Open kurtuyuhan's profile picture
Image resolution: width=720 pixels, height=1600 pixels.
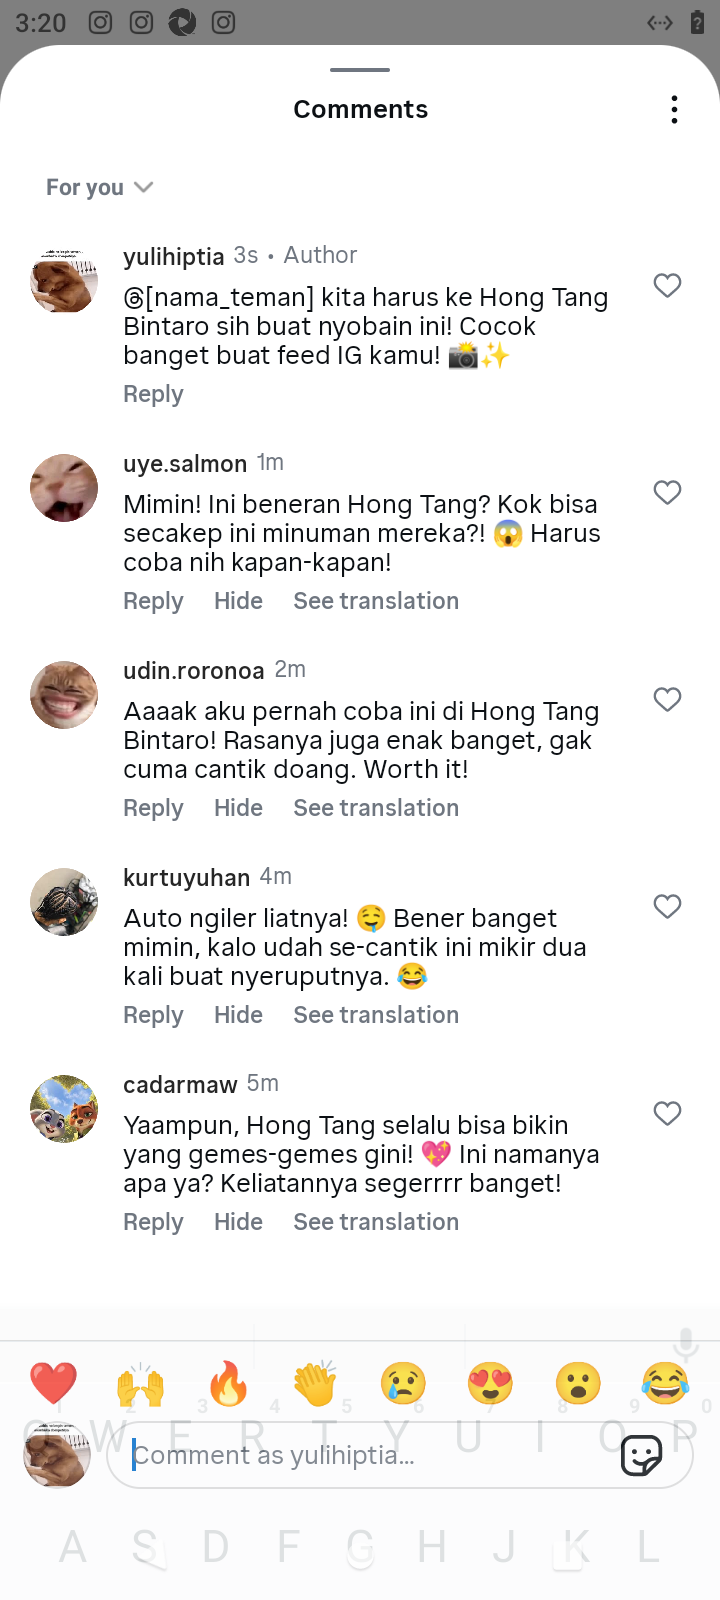(x=64, y=902)
